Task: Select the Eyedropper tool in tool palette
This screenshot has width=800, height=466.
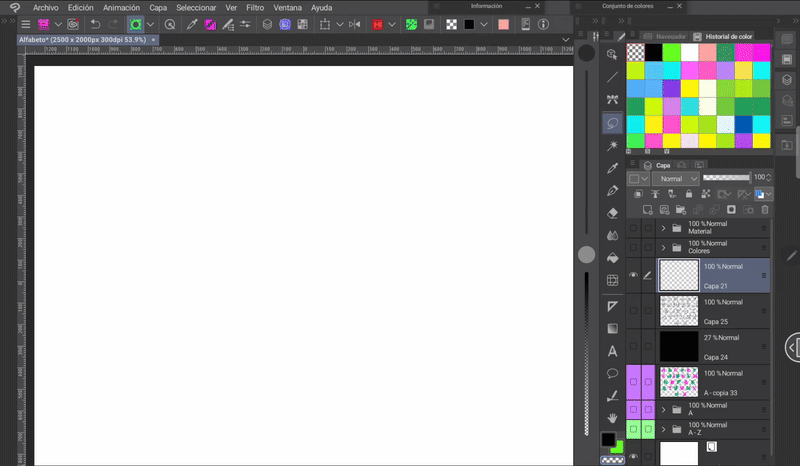Action: (x=612, y=168)
